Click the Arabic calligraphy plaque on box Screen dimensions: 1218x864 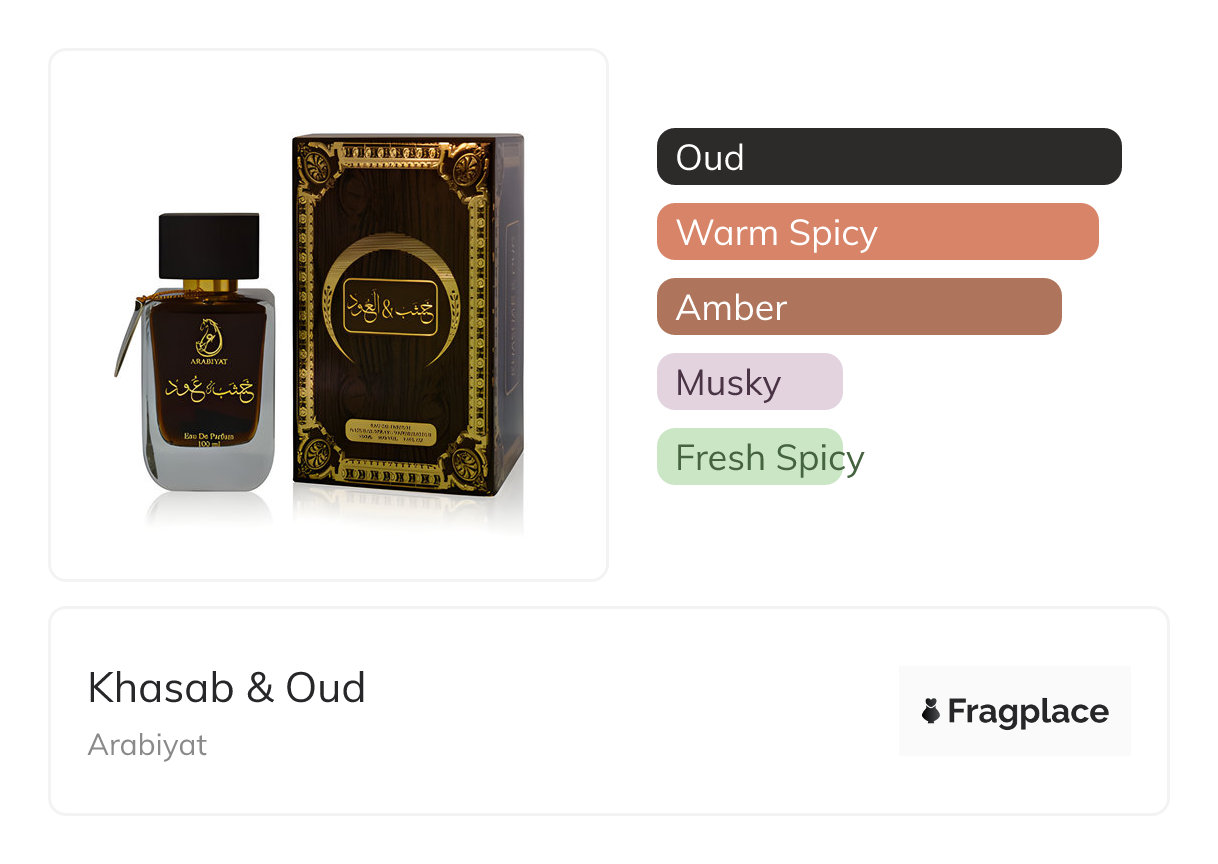[391, 307]
